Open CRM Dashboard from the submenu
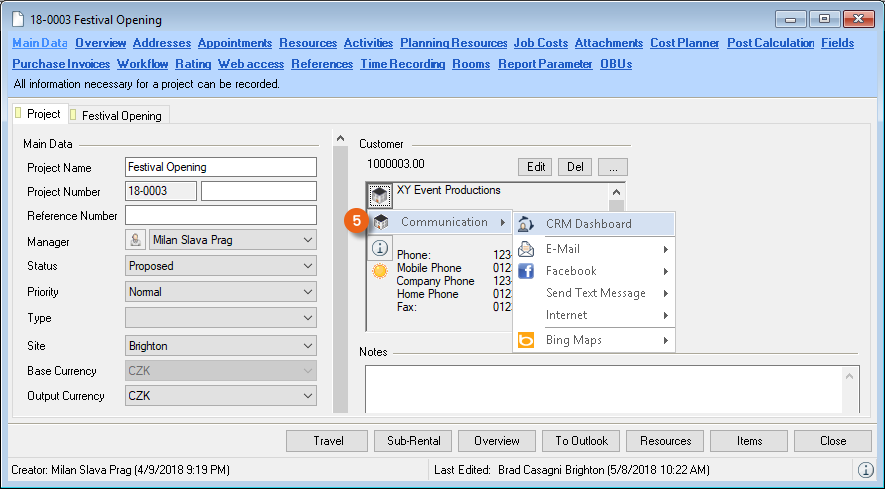The image size is (885, 489). [588, 224]
